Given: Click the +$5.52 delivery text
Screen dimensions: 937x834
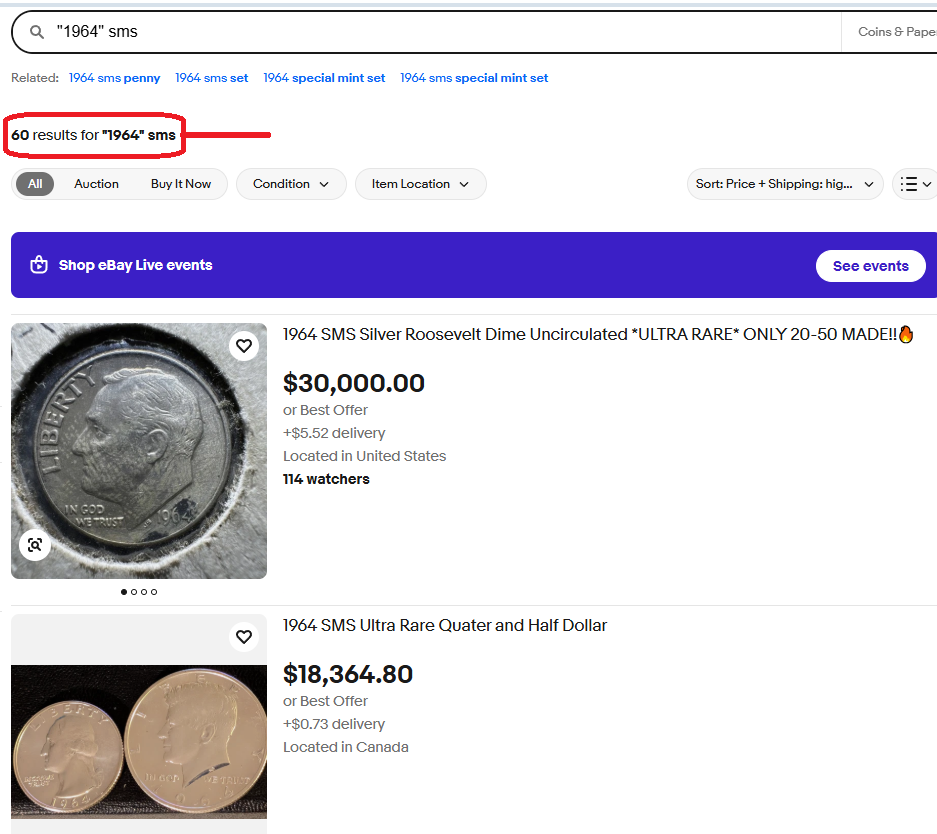Looking at the screenshot, I should [x=334, y=433].
